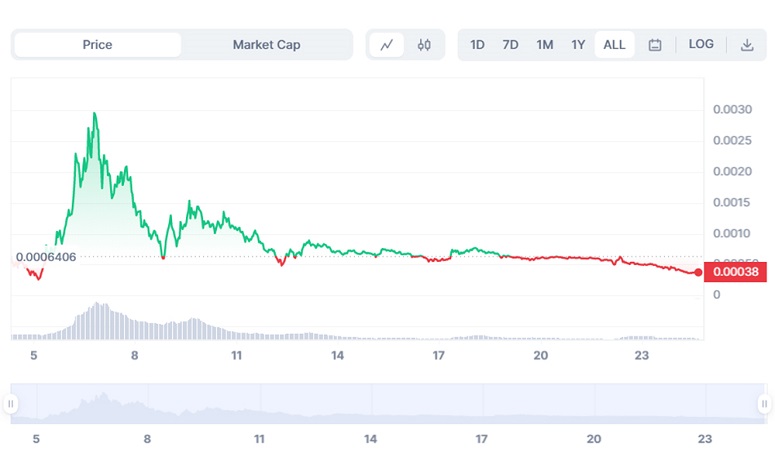Click the left range slider handle

pos(11,404)
